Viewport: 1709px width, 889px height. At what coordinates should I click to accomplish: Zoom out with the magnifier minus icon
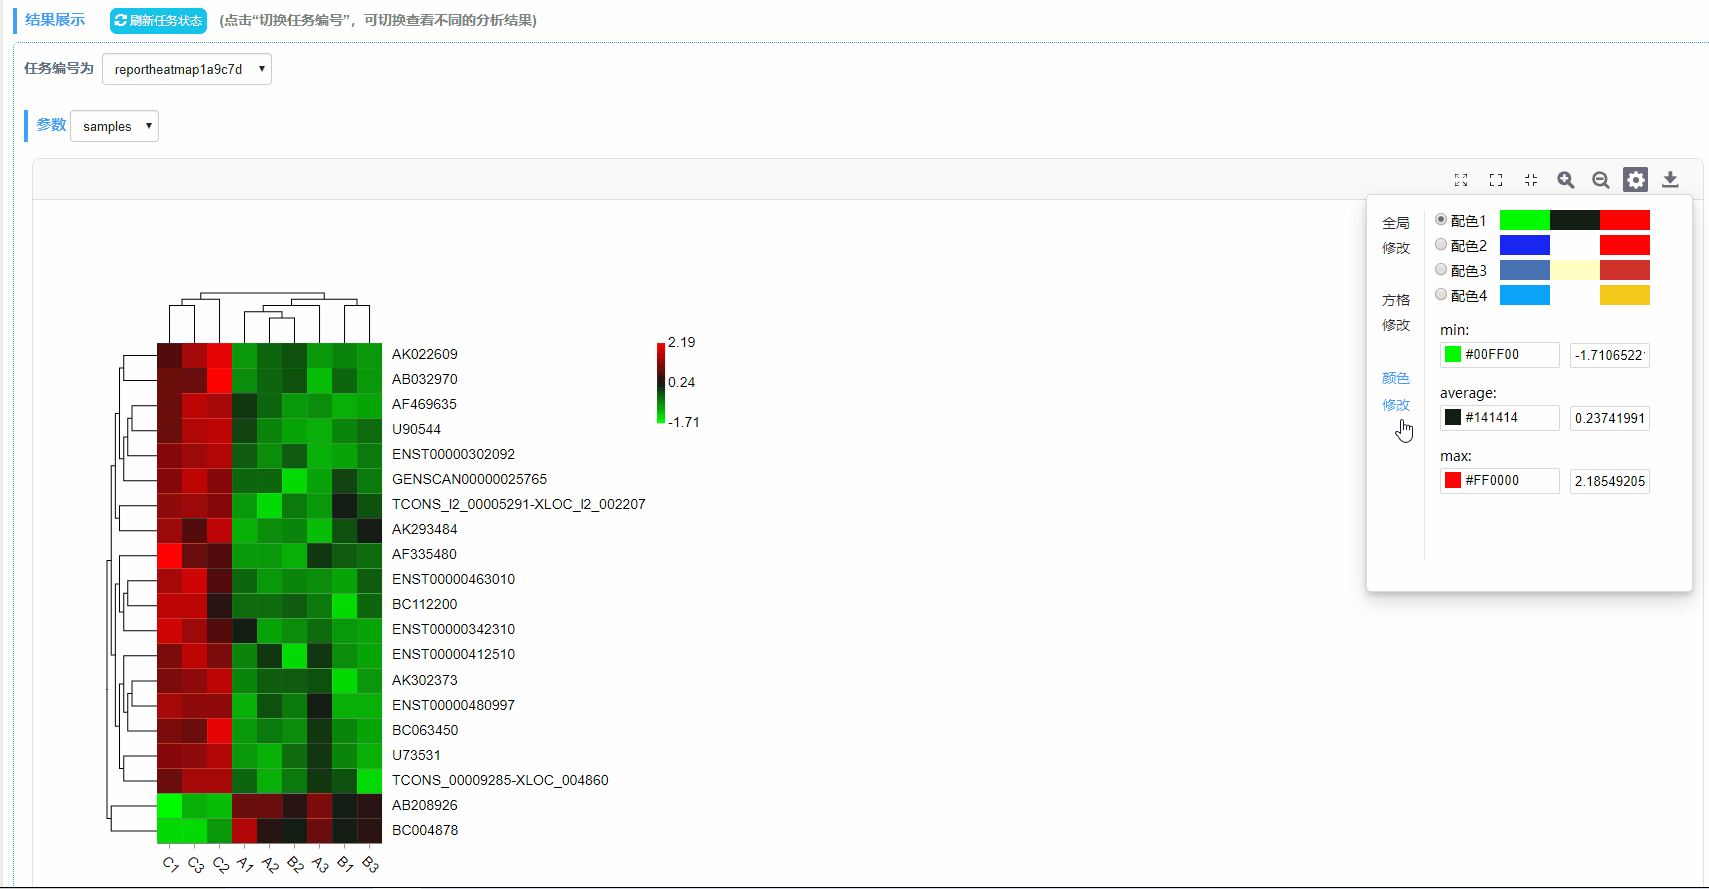1601,180
